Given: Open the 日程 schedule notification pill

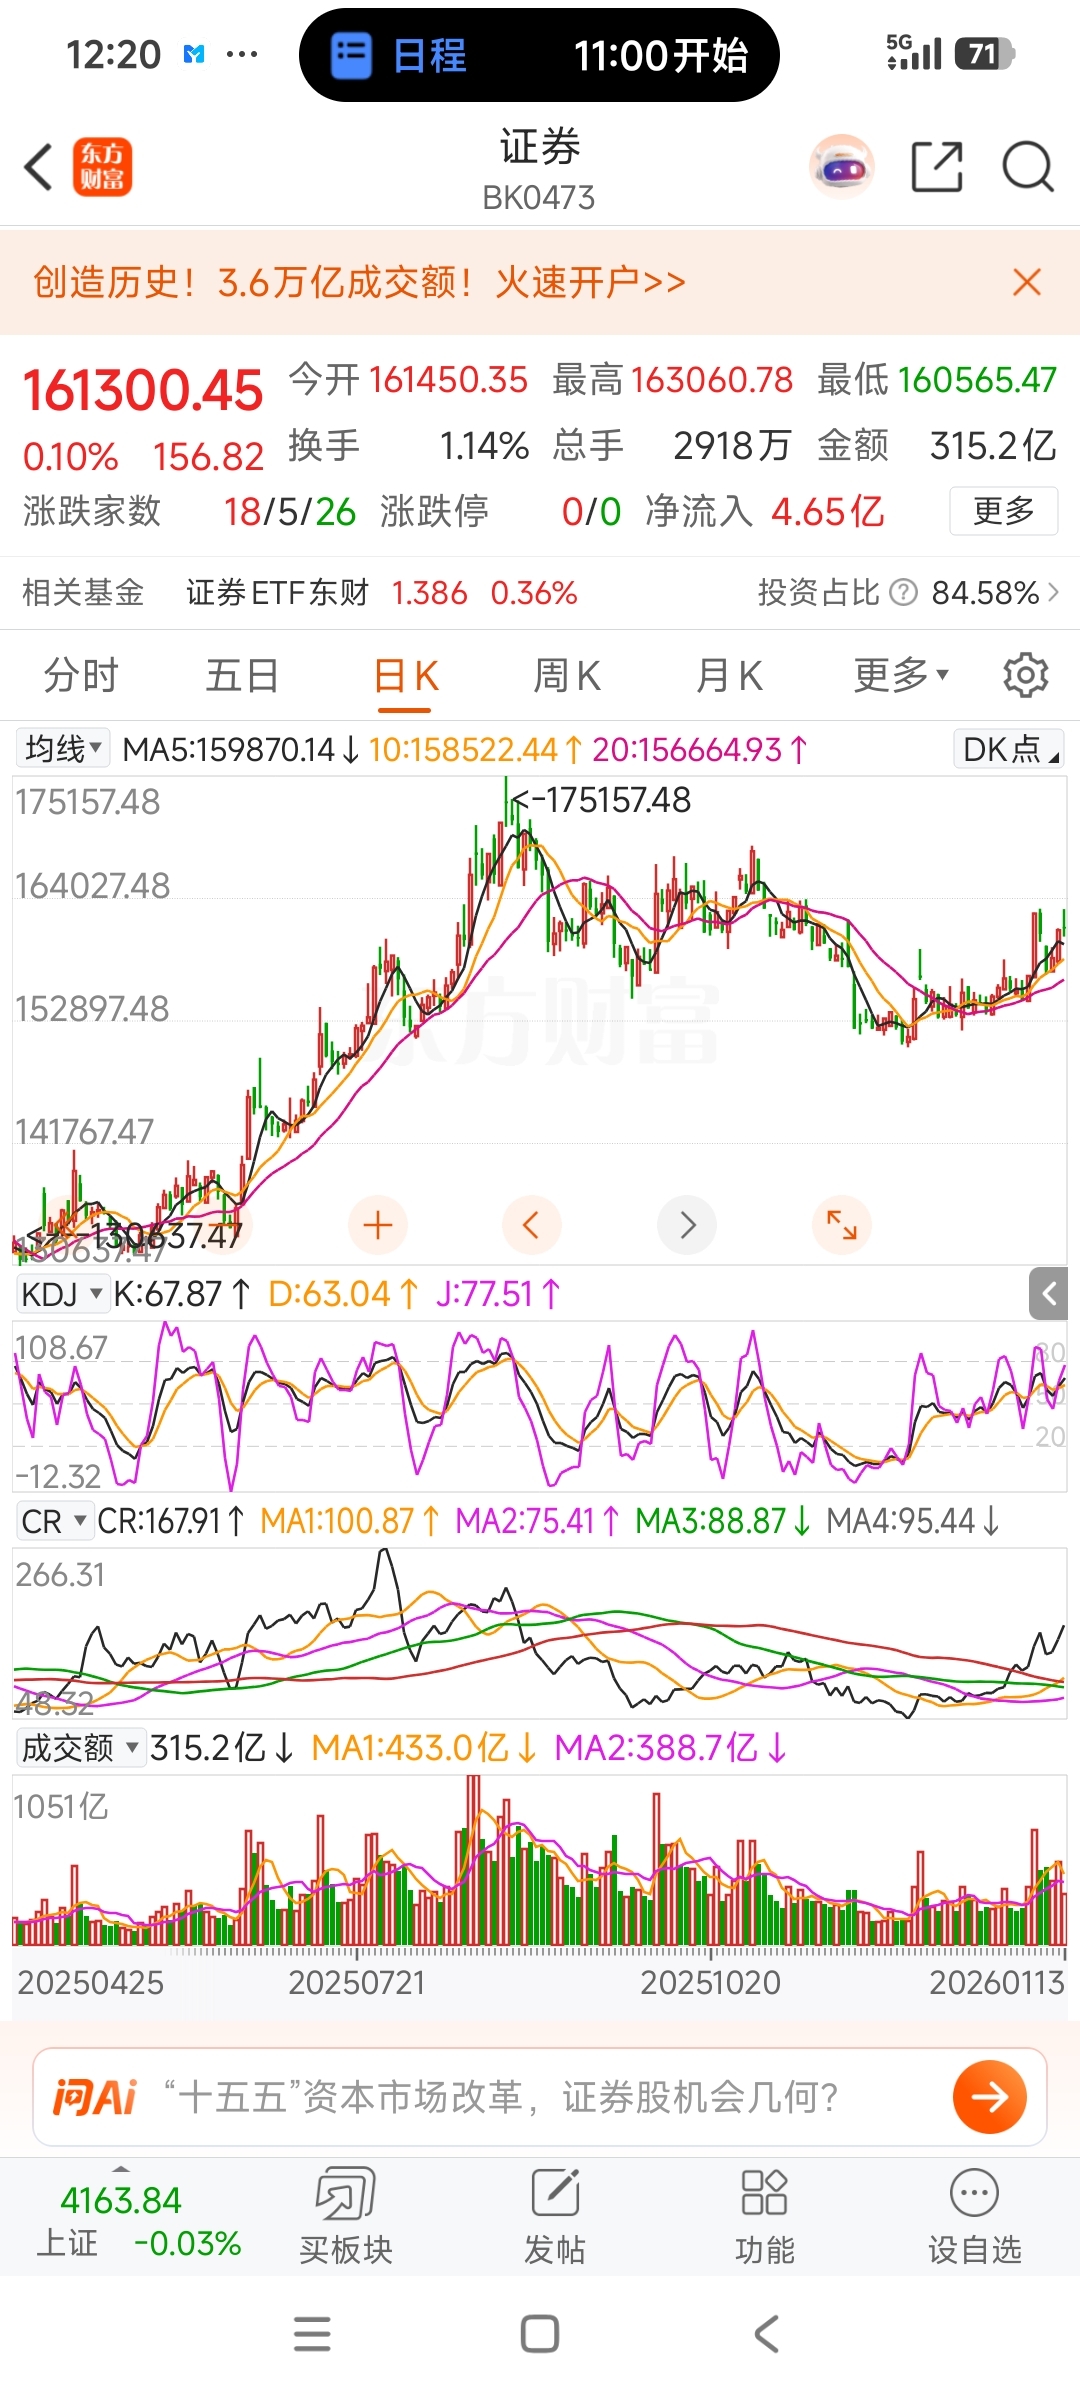Looking at the screenshot, I should [x=539, y=55].
